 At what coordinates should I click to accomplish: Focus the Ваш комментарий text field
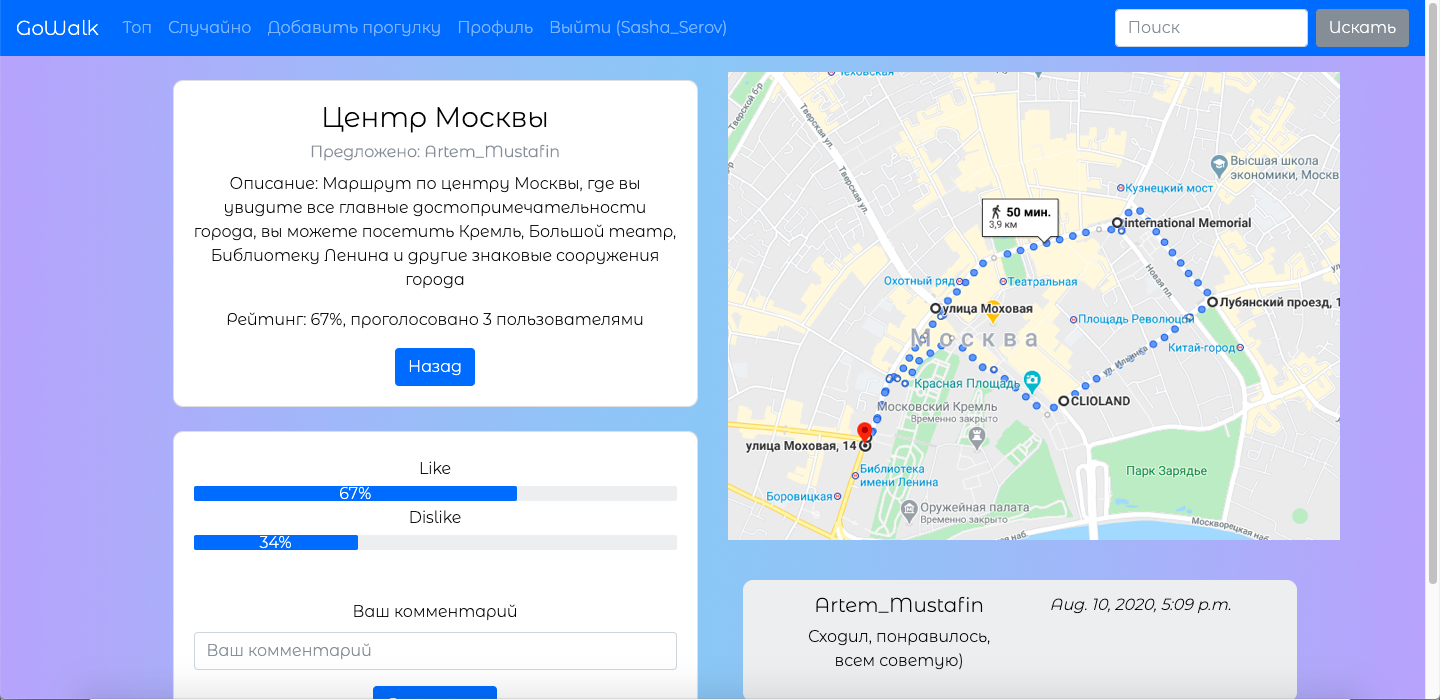[435, 651]
